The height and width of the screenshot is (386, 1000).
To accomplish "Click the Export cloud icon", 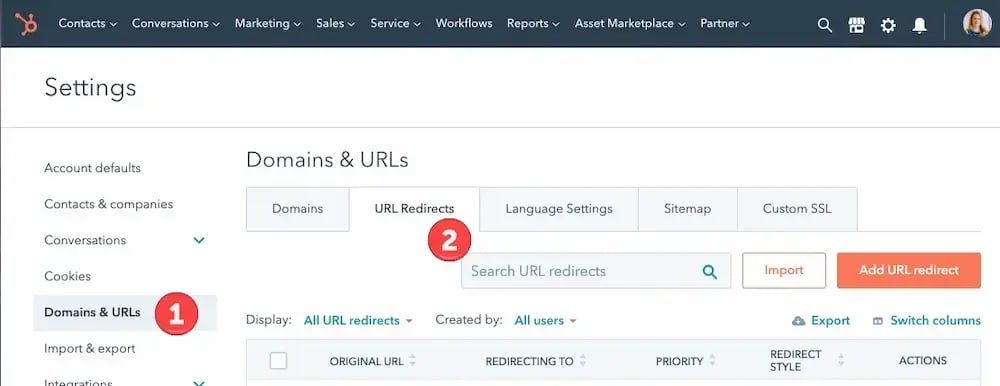I will tap(798, 321).
